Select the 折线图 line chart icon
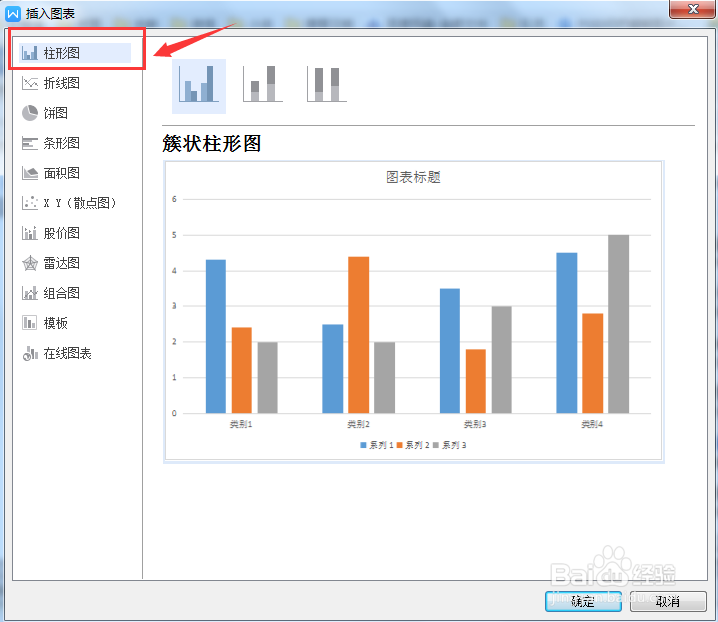This screenshot has height=622, width=718. coord(30,83)
